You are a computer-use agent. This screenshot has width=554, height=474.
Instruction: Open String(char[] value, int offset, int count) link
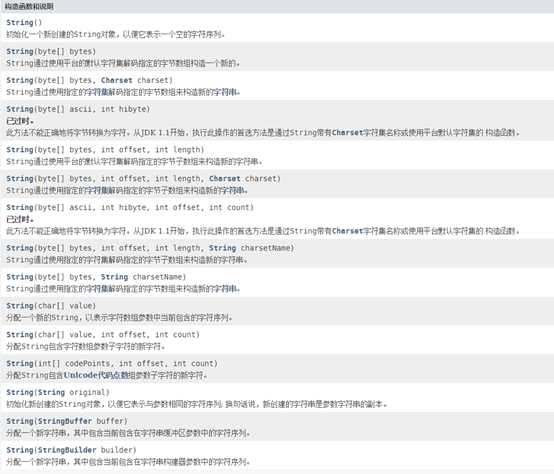point(20,335)
